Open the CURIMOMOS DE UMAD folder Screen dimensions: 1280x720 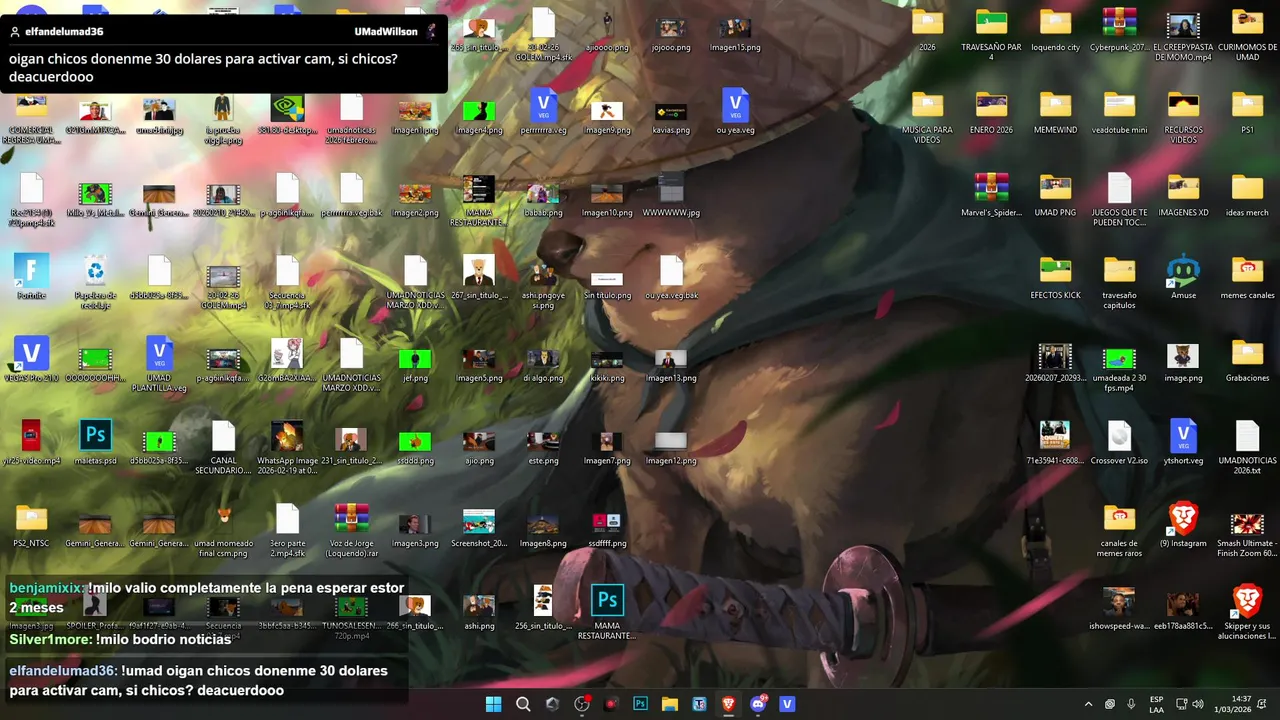click(1247, 33)
